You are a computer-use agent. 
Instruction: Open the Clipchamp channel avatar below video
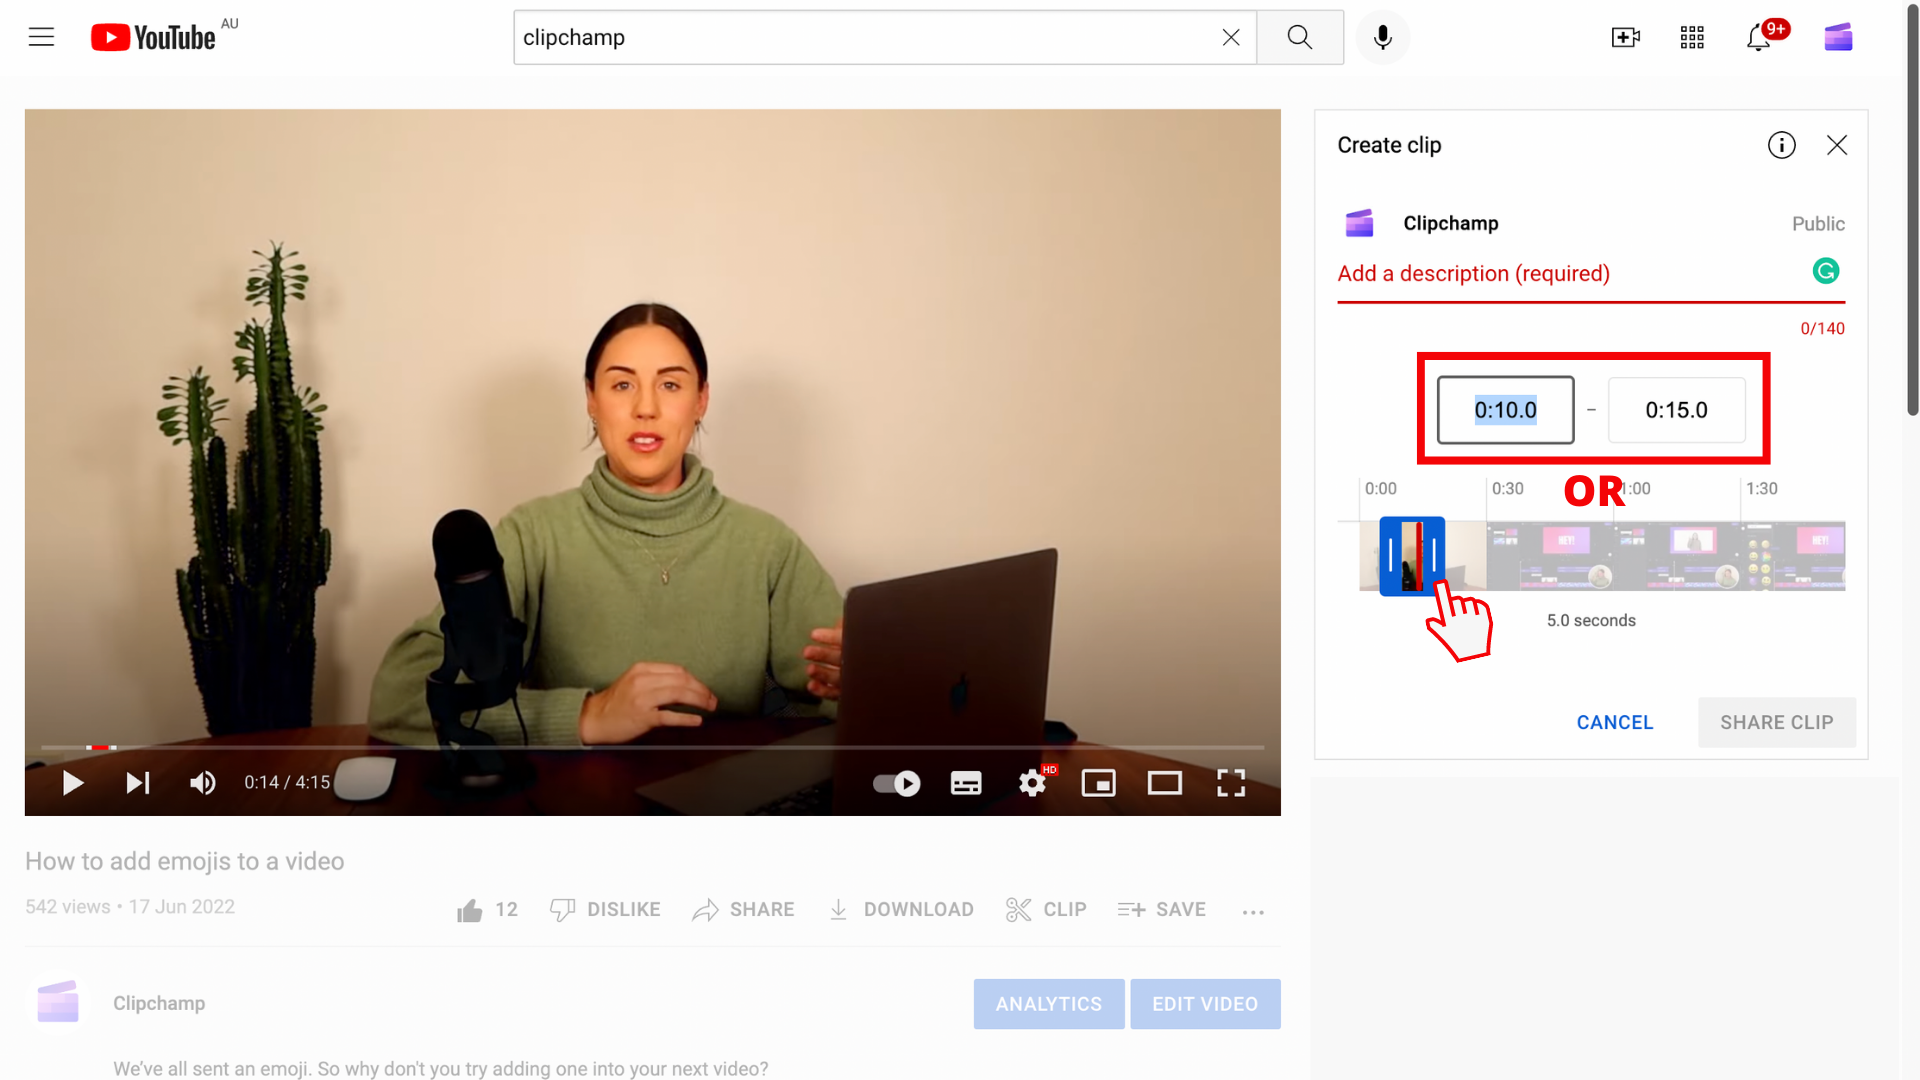tap(58, 1002)
